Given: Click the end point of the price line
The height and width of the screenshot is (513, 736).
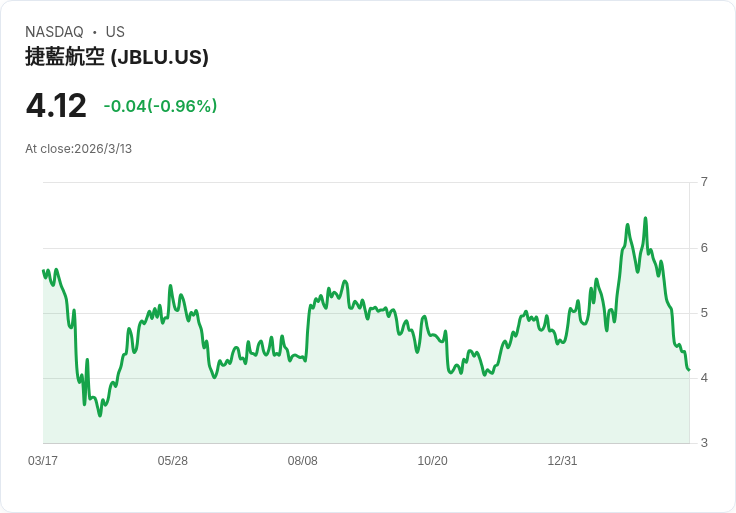Looking at the screenshot, I should [689, 370].
